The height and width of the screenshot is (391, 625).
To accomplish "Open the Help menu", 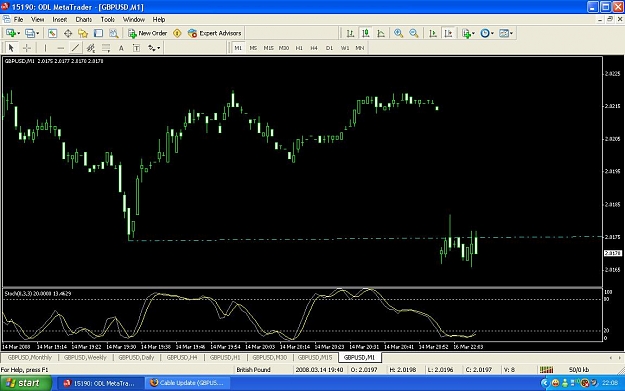I will click(x=159, y=19).
